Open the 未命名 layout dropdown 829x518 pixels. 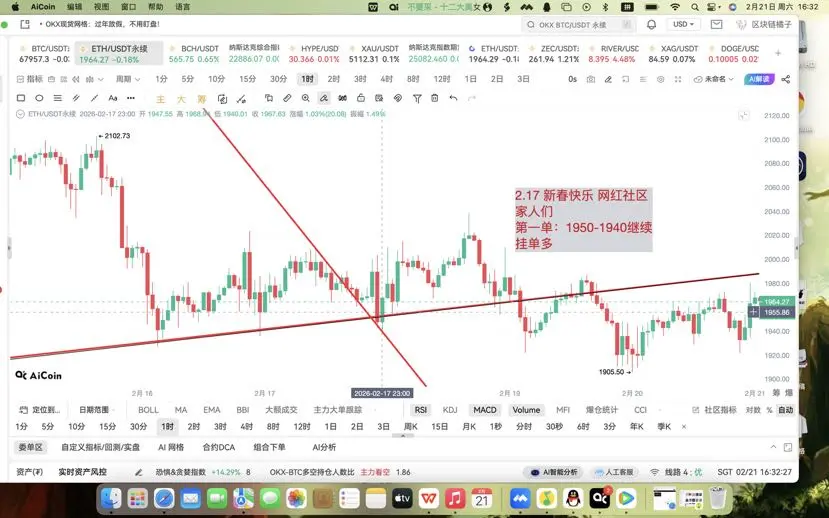click(714, 79)
